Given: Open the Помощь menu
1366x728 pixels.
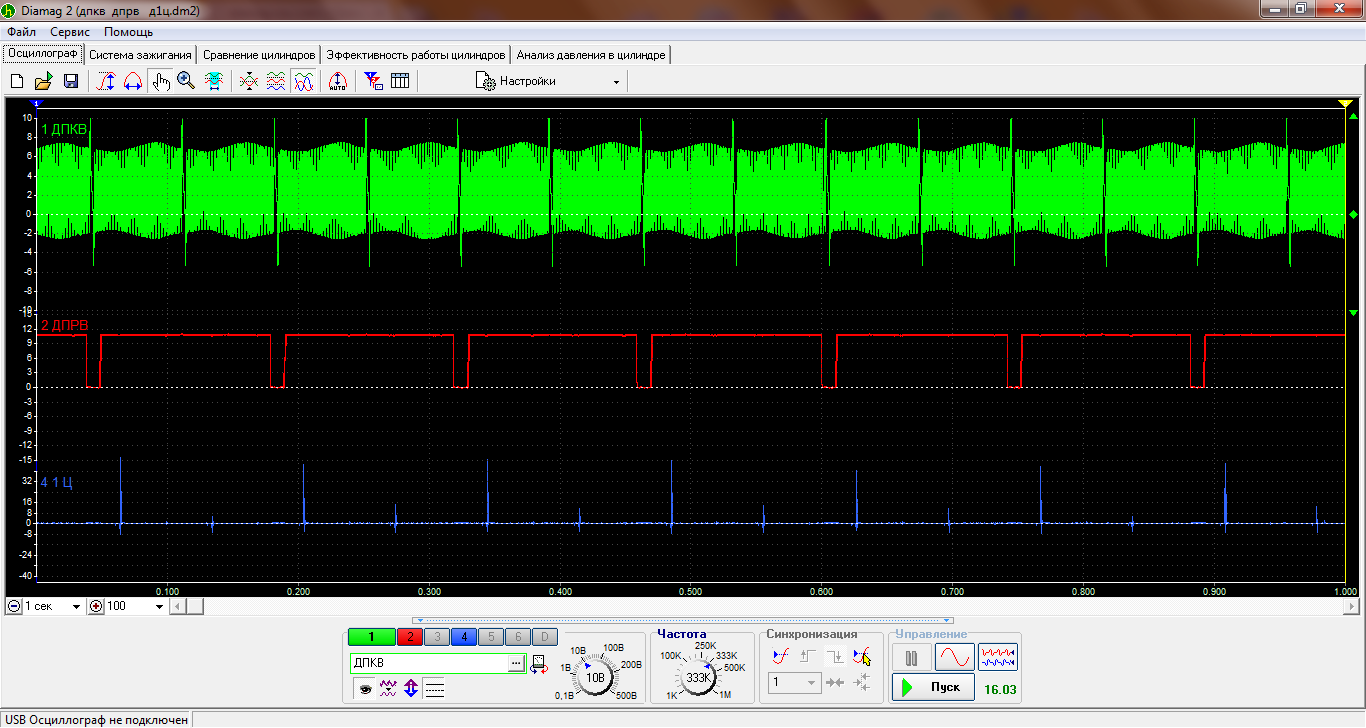Looking at the screenshot, I should [129, 32].
